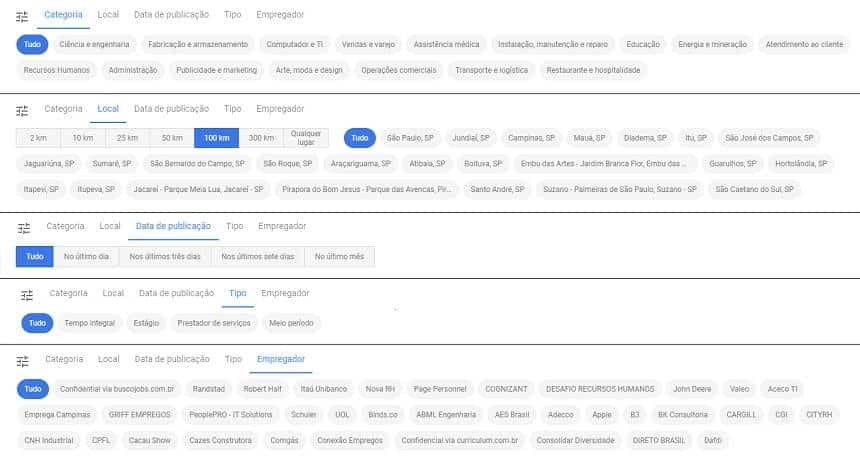
Task: Click filter icon in the row with highlighted Tipo tab
Action: pos(27,296)
